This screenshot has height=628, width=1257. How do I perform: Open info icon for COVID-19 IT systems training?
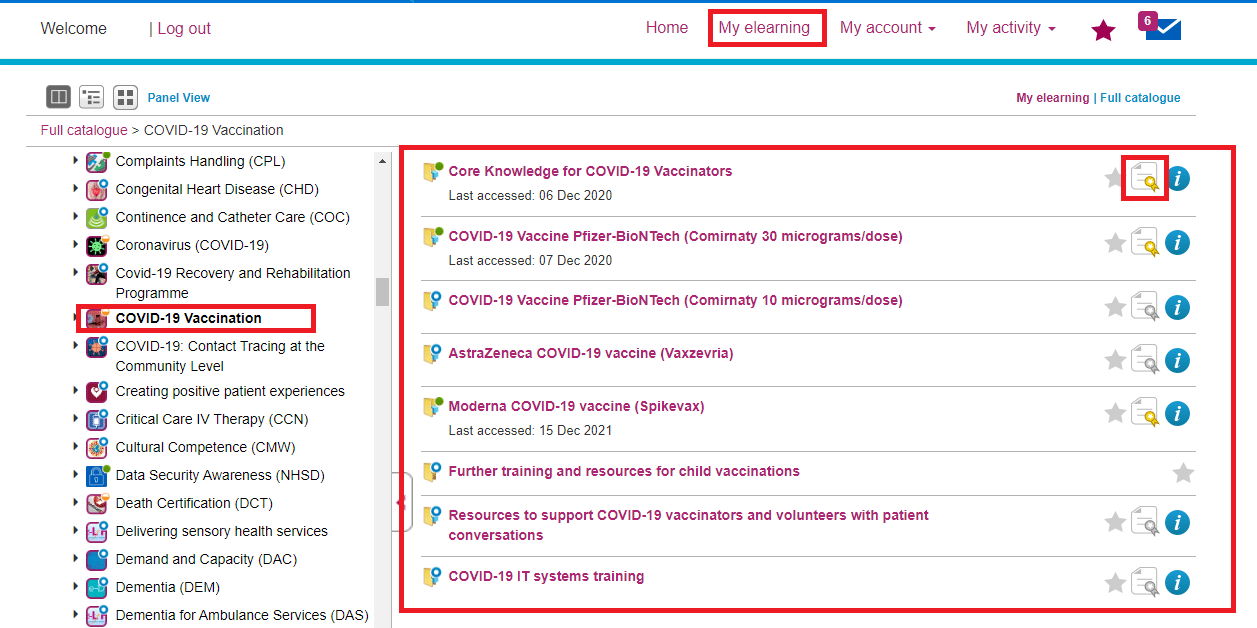click(x=1178, y=582)
